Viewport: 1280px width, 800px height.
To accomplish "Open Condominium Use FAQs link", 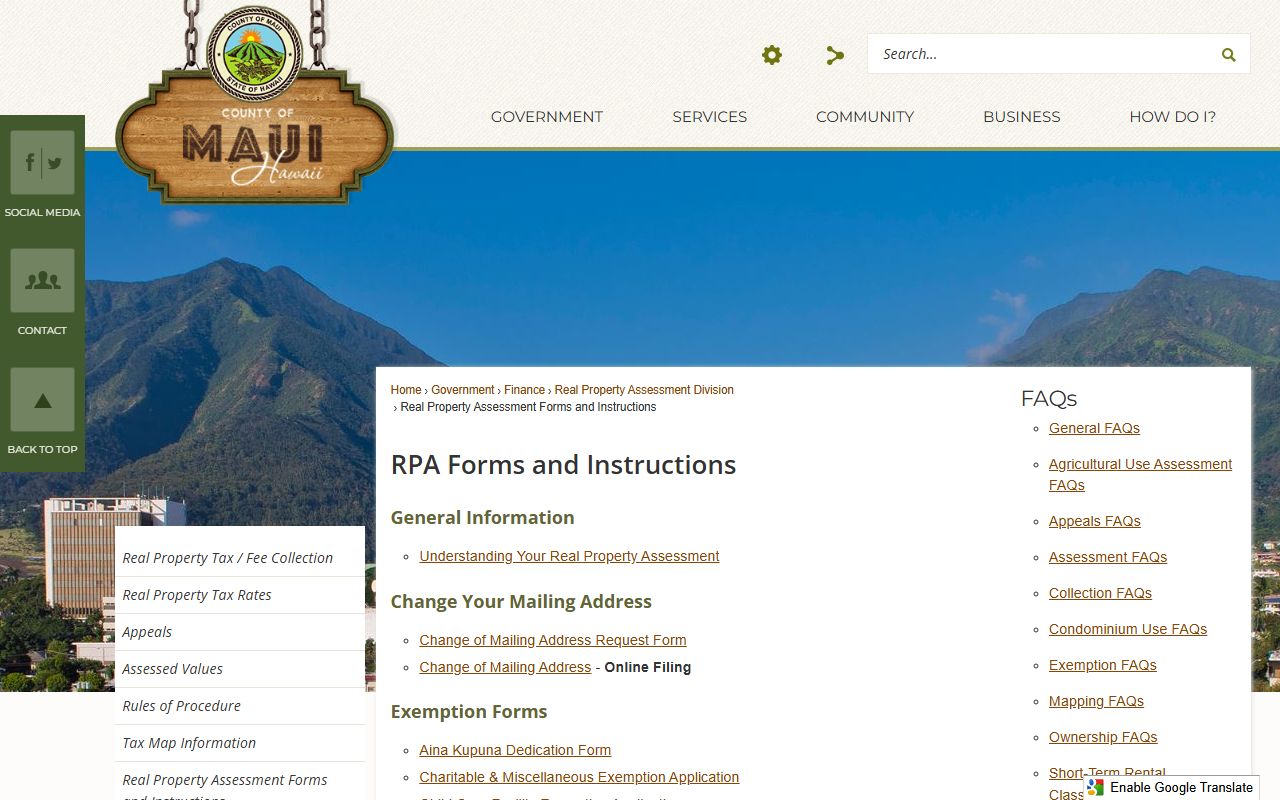I will tap(1128, 629).
